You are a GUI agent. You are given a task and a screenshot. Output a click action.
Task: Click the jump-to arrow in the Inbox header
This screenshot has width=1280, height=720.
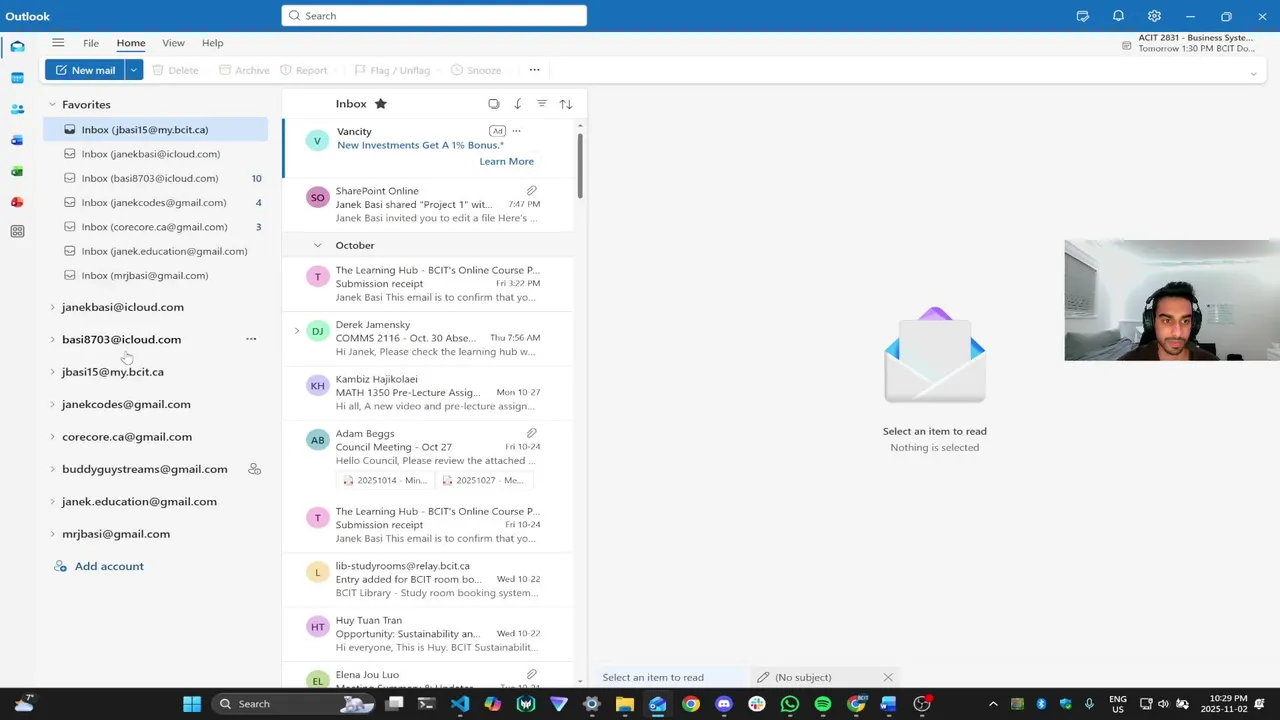(517, 104)
